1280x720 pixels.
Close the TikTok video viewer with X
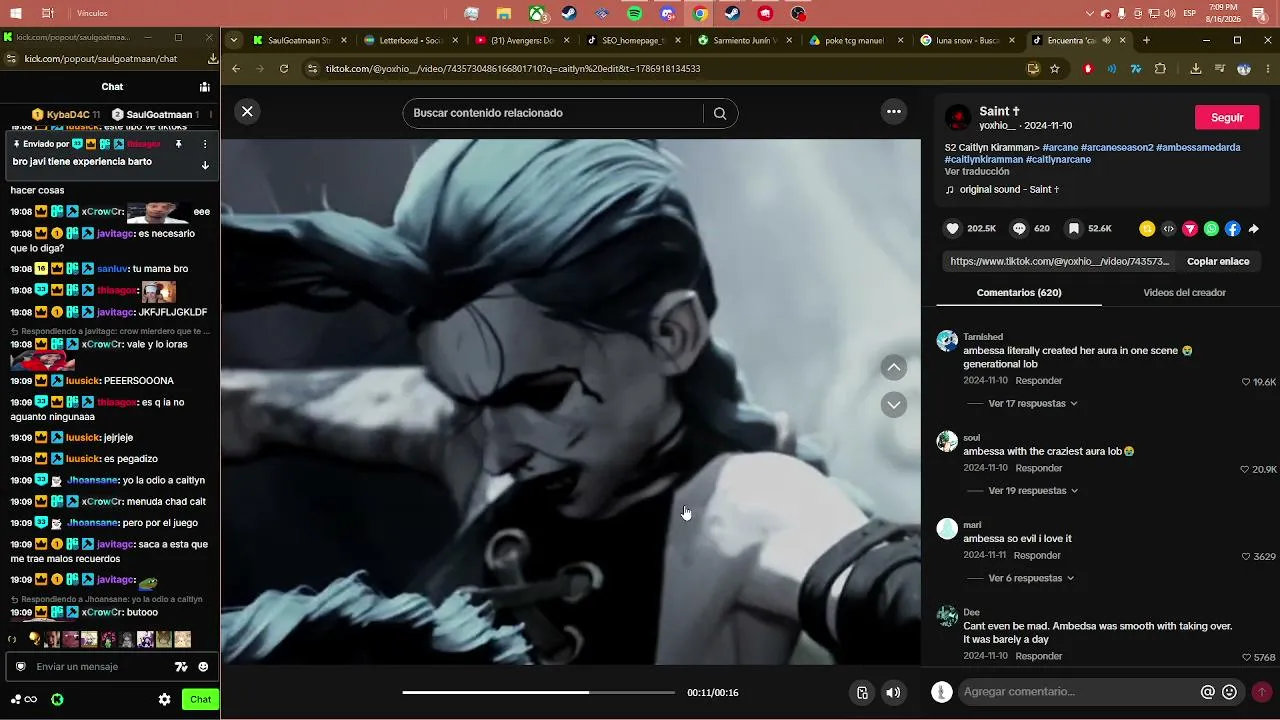pyautogui.click(x=247, y=112)
